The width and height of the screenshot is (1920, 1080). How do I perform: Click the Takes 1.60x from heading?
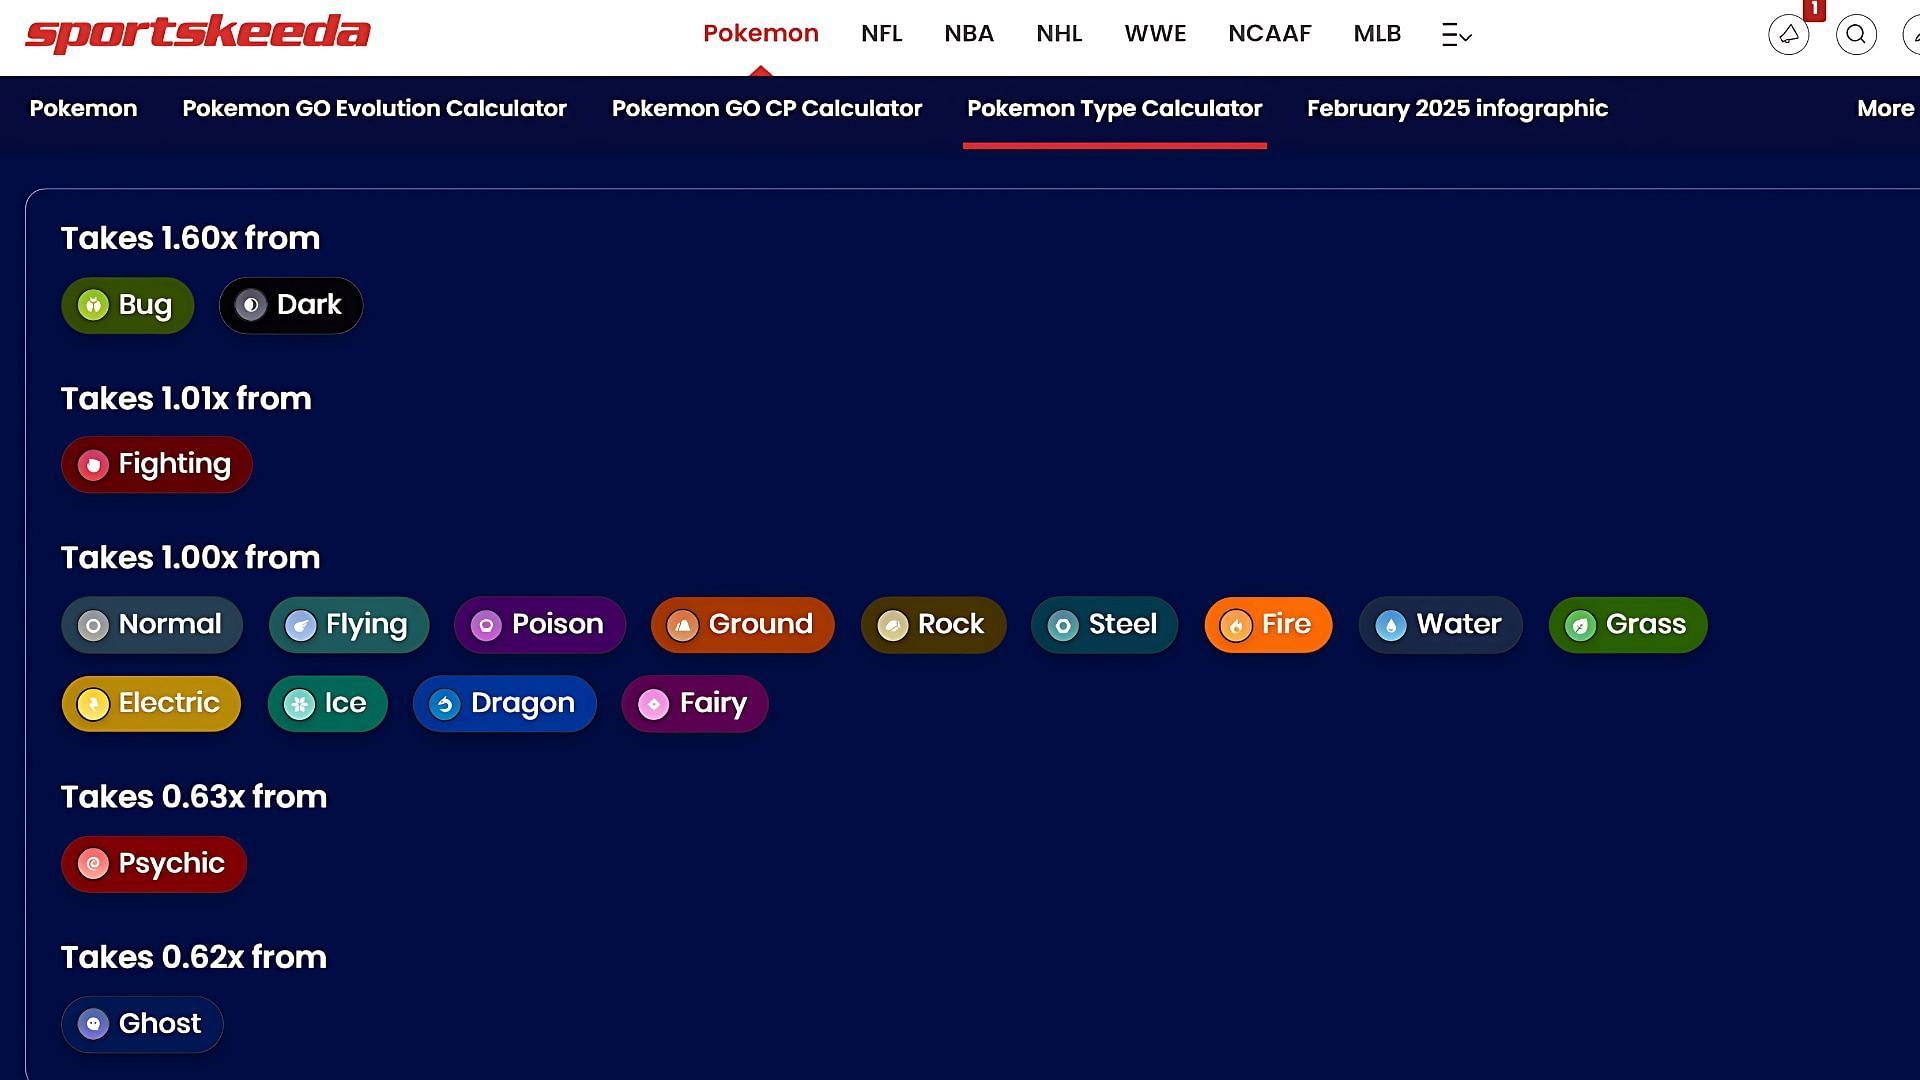(x=190, y=239)
